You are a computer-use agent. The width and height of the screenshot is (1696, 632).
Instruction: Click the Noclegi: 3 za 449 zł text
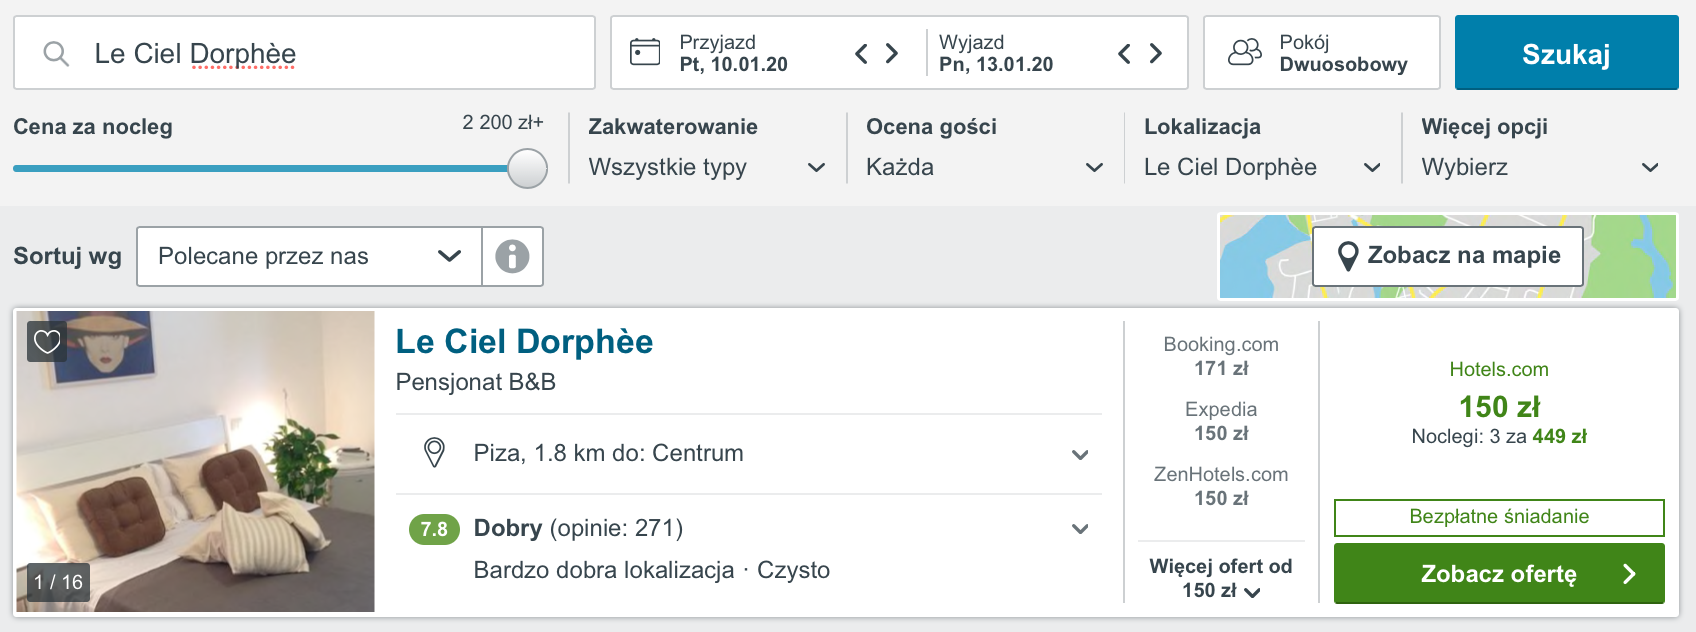[1499, 436]
